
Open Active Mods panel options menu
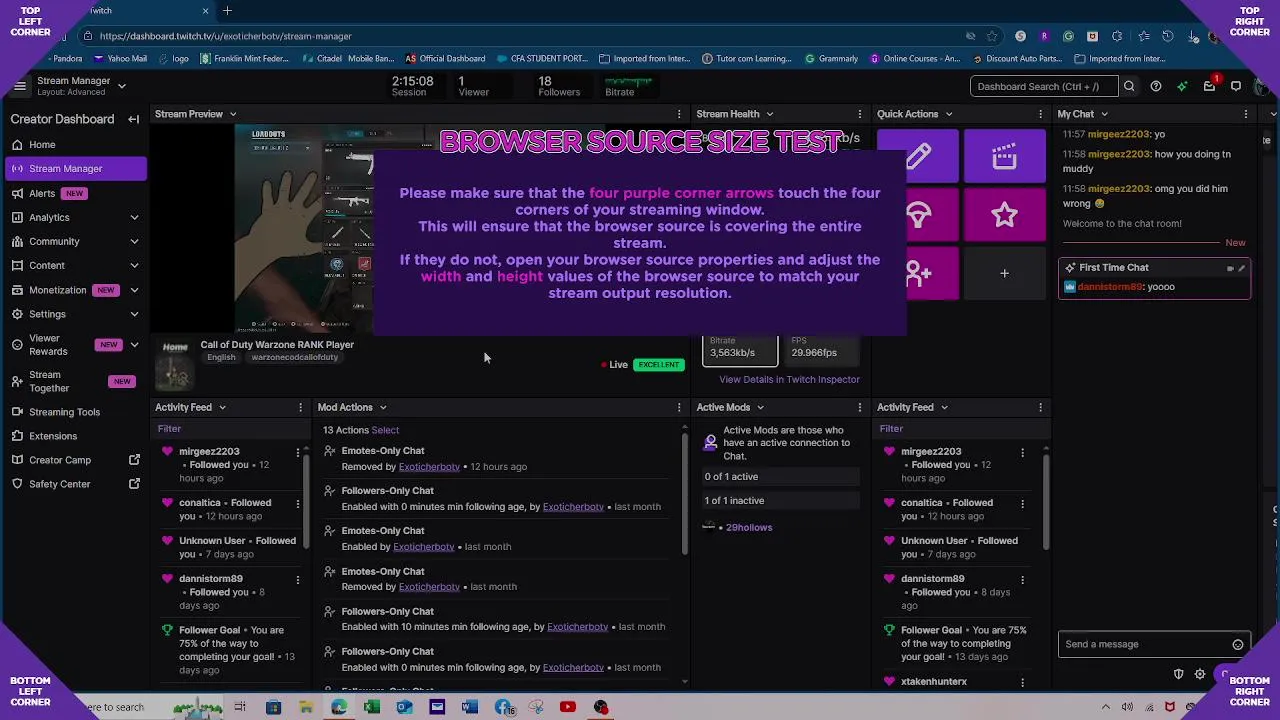pos(859,407)
